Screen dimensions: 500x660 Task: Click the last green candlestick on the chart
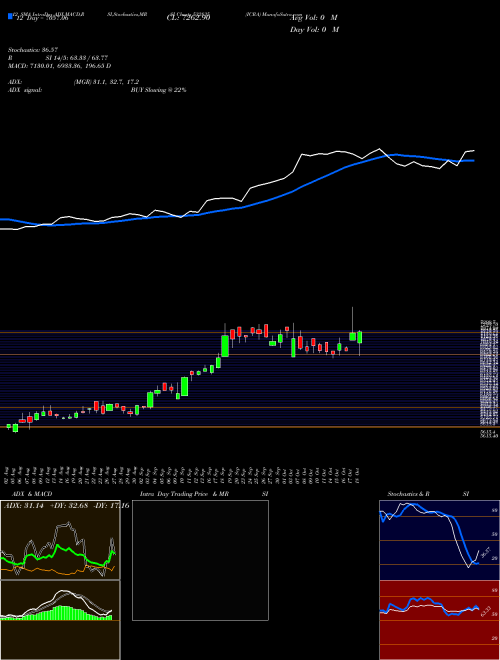coord(359,338)
